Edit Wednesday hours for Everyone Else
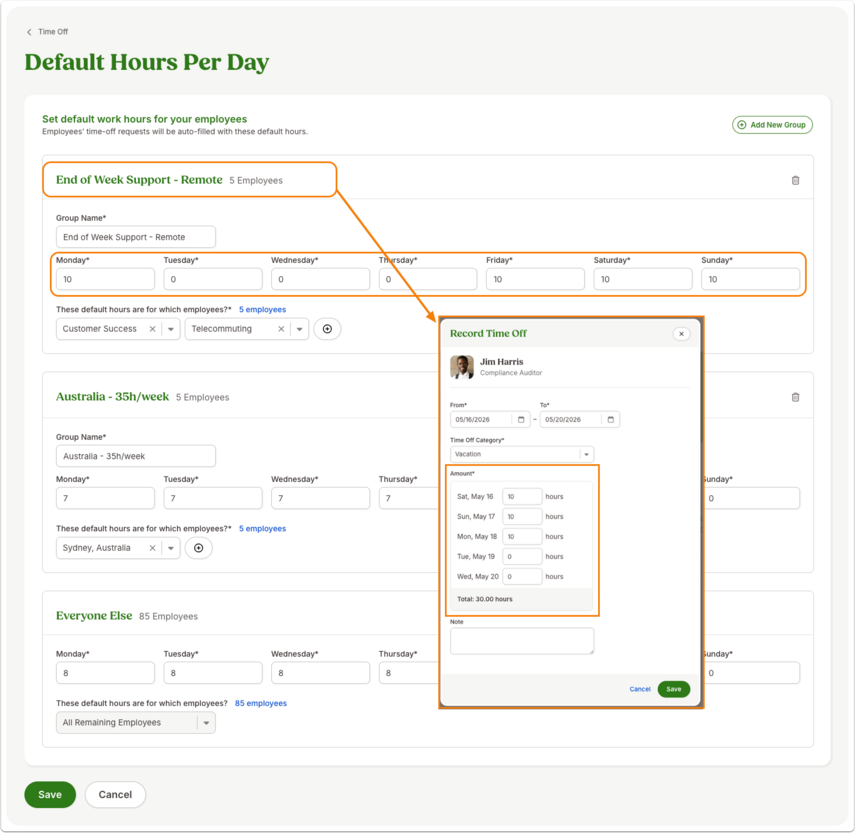This screenshot has width=855, height=833. [321, 673]
